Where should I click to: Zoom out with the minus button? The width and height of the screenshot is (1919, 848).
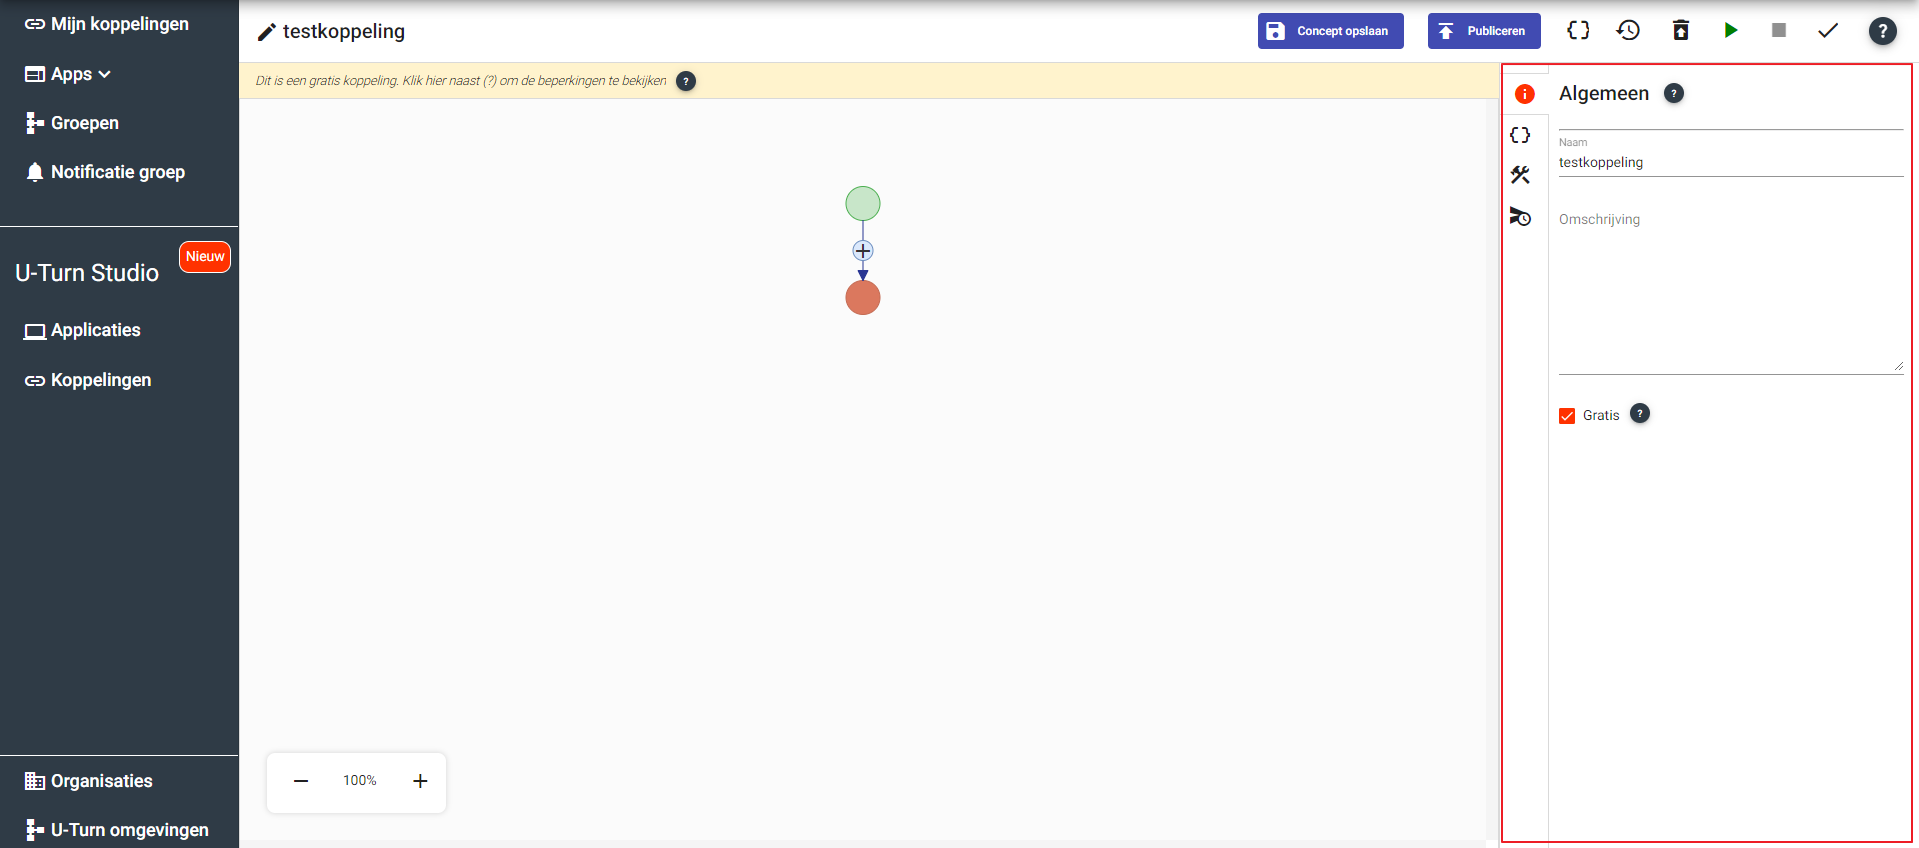pos(301,781)
